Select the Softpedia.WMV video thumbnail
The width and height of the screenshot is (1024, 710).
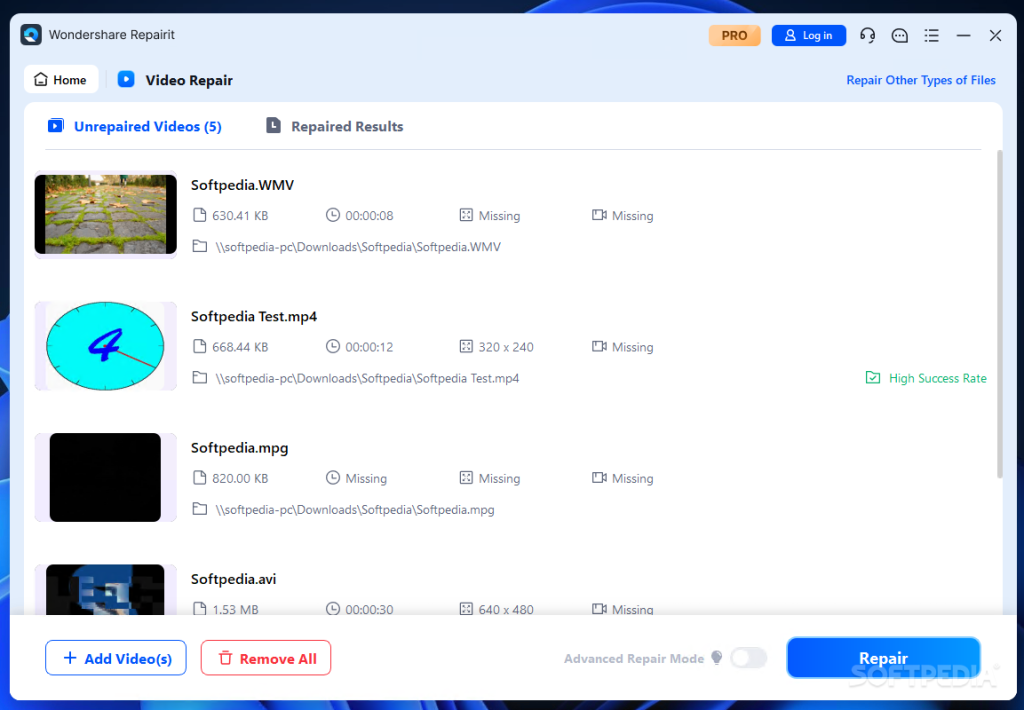pyautogui.click(x=106, y=214)
